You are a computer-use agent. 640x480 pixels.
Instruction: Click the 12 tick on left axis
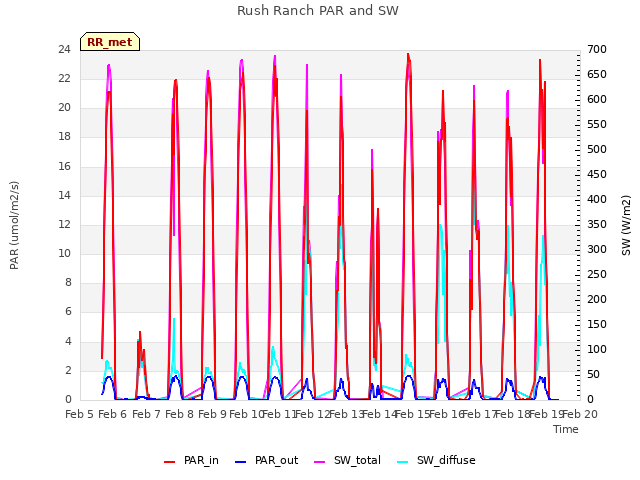click(x=64, y=225)
